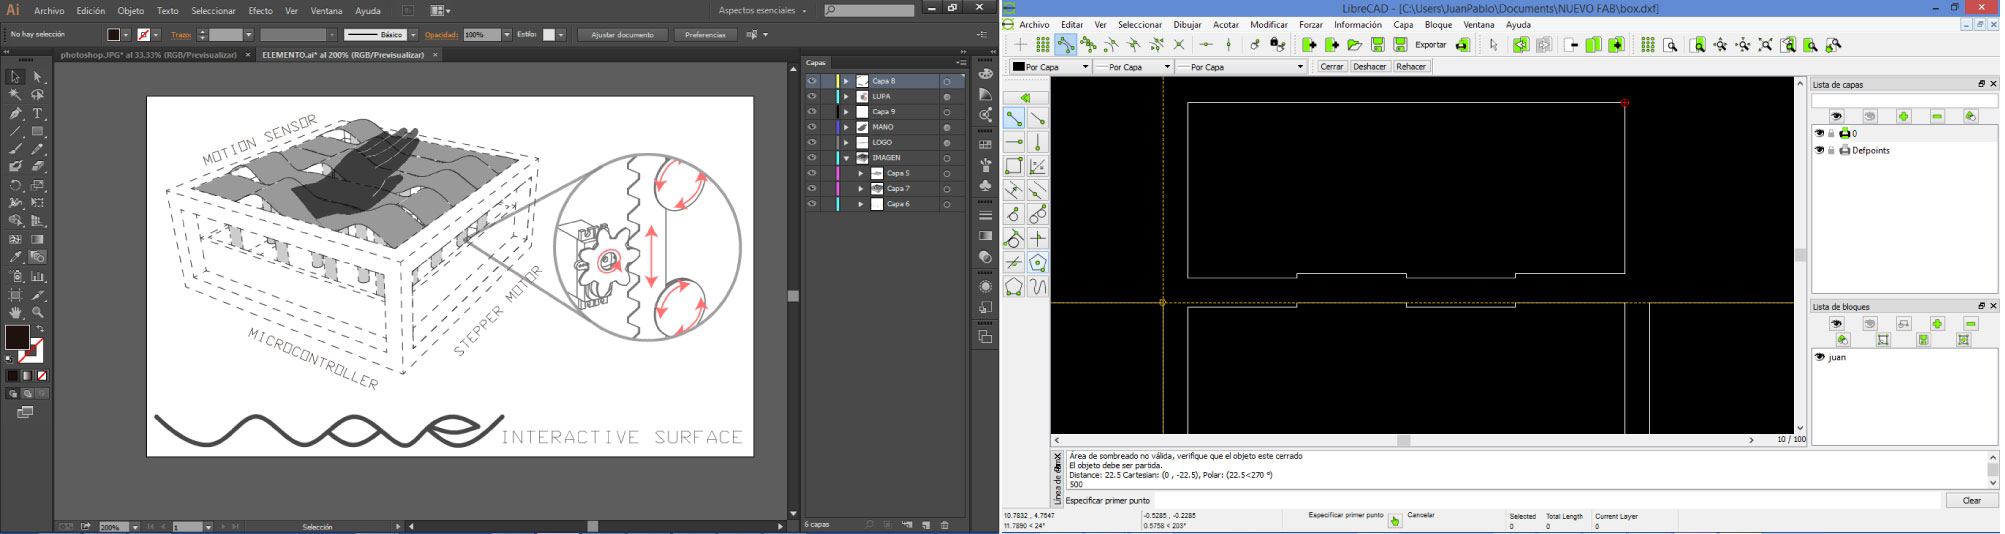Image resolution: width=2005 pixels, height=534 pixels.
Task: Select the Type tool in Illustrator
Action: [38, 114]
